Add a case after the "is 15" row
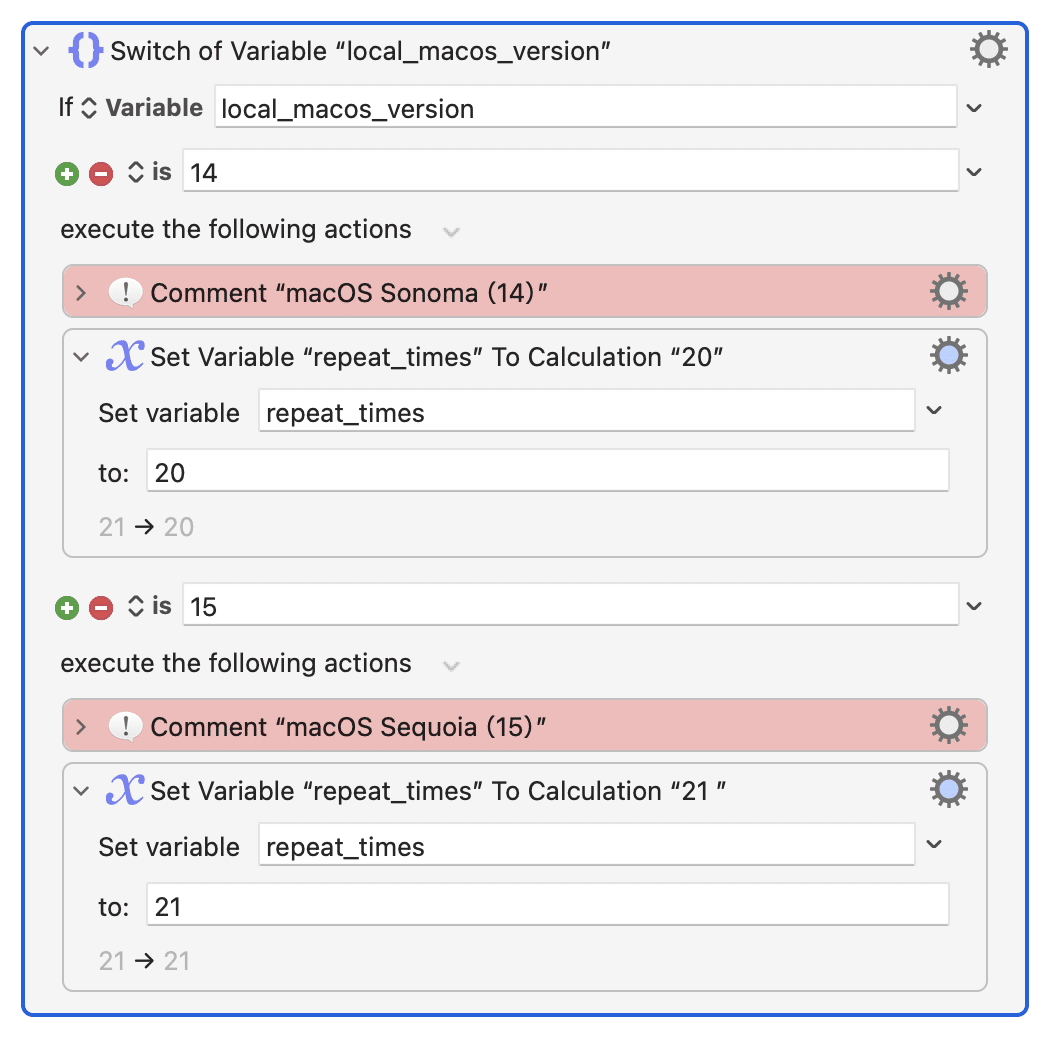 point(66,608)
